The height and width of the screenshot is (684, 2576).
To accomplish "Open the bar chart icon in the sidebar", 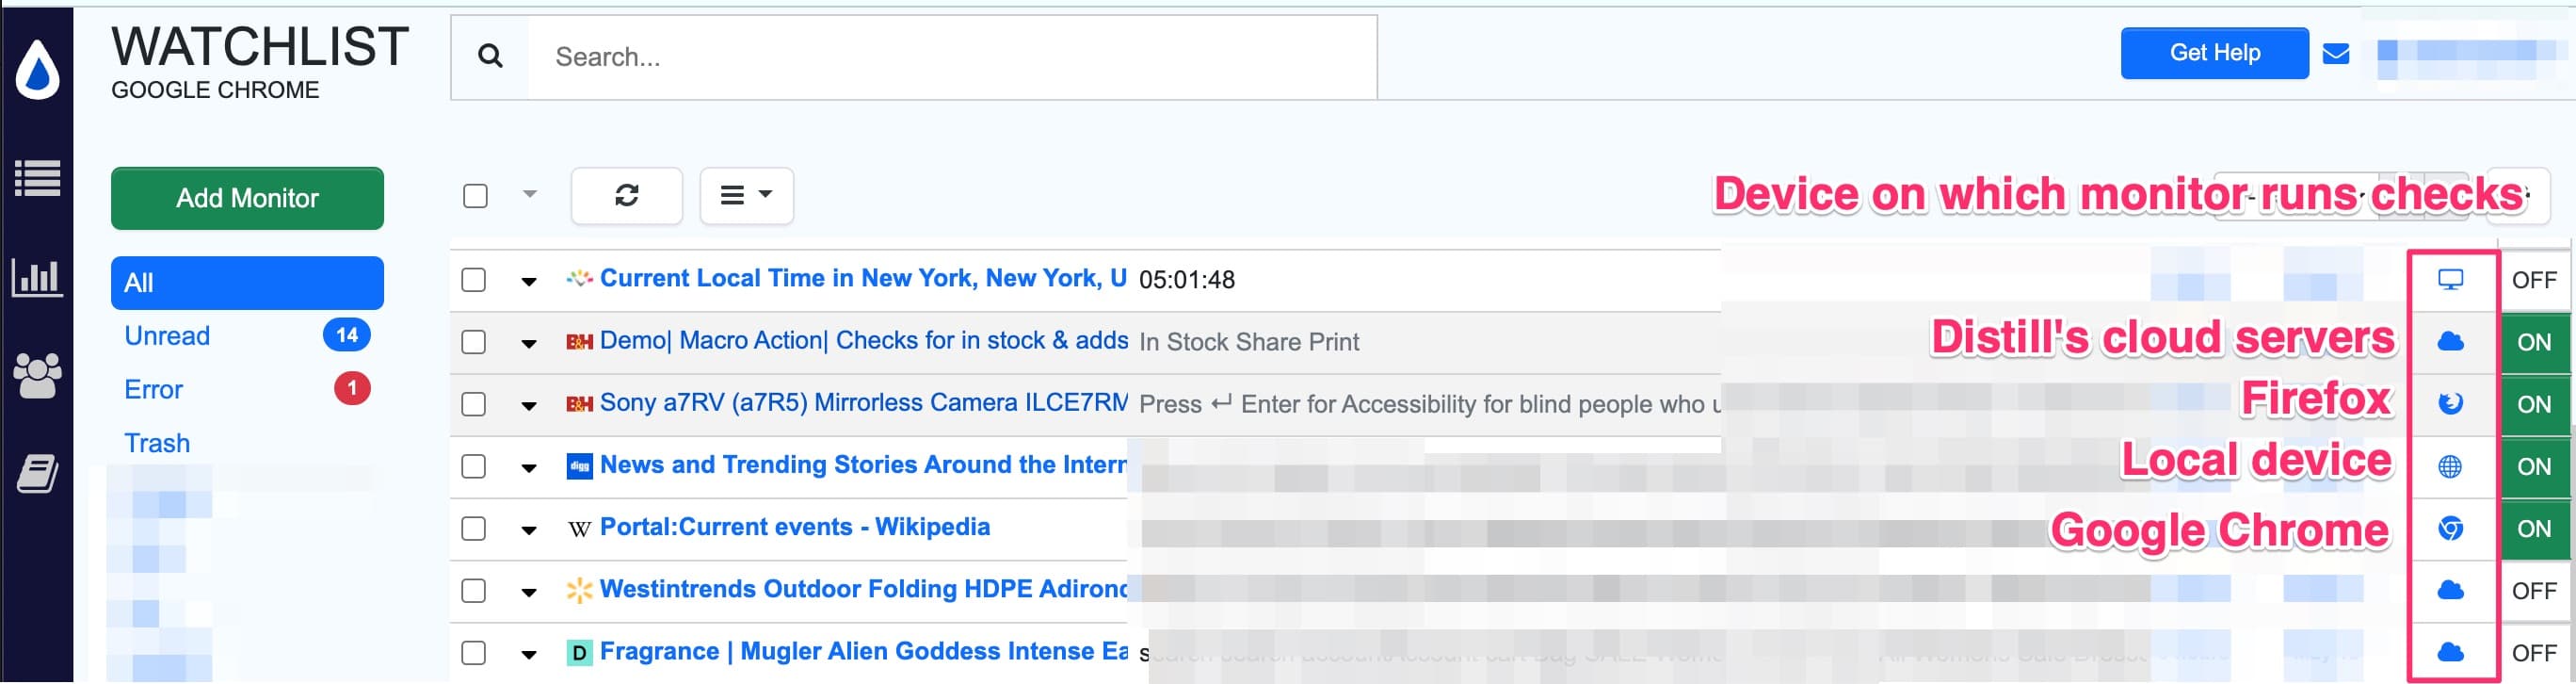I will (x=37, y=277).
